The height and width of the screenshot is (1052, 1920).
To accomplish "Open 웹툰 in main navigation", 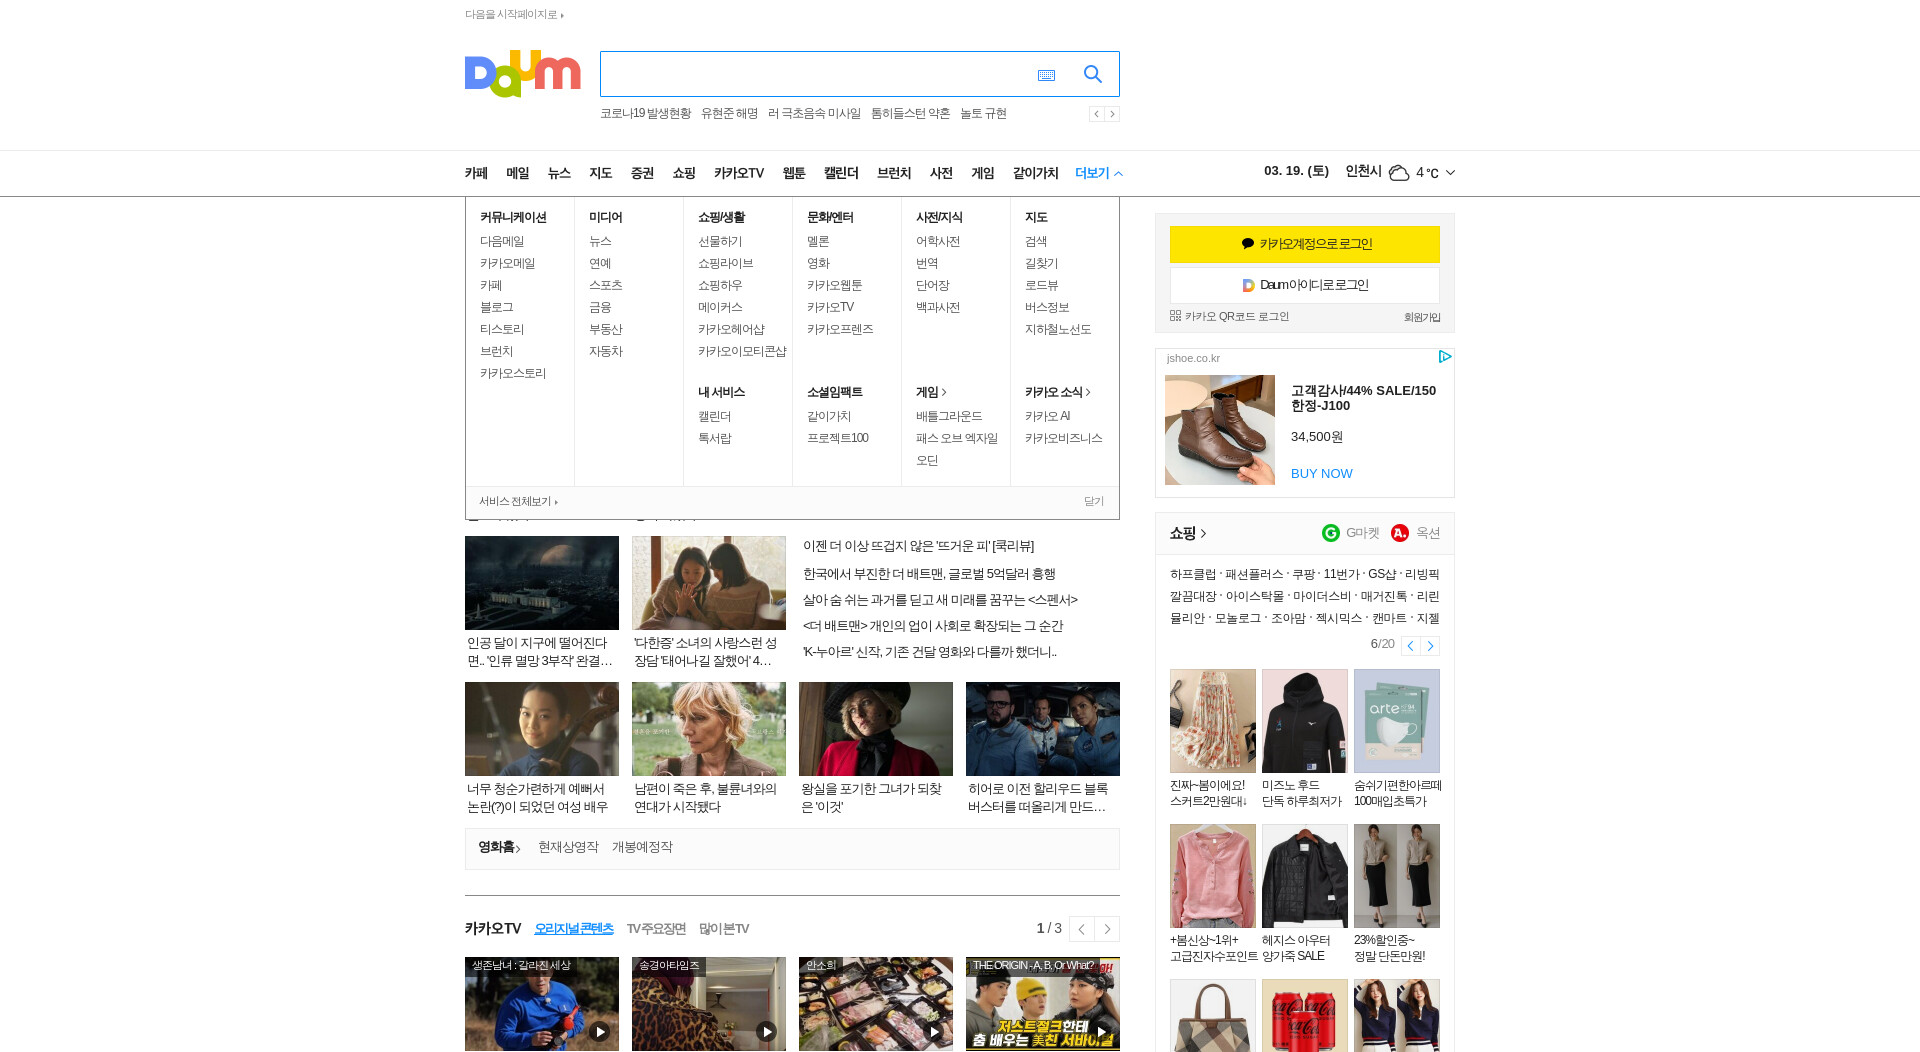I will point(794,173).
